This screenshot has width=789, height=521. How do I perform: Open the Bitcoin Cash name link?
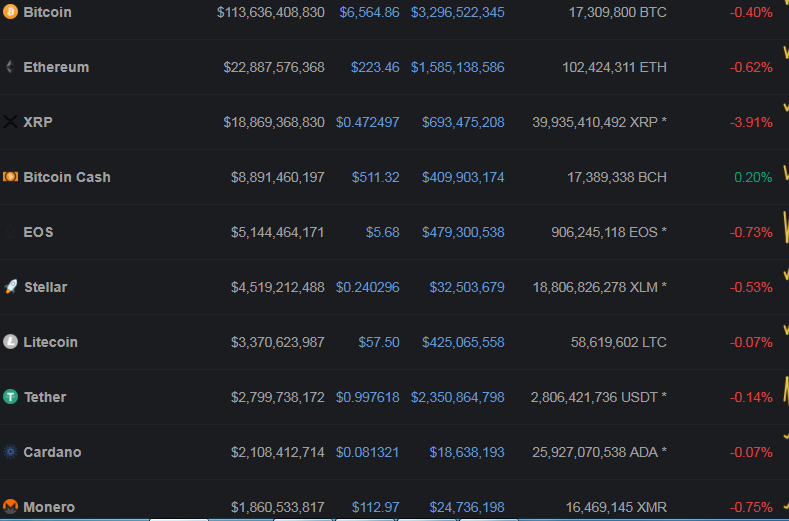[x=67, y=177]
